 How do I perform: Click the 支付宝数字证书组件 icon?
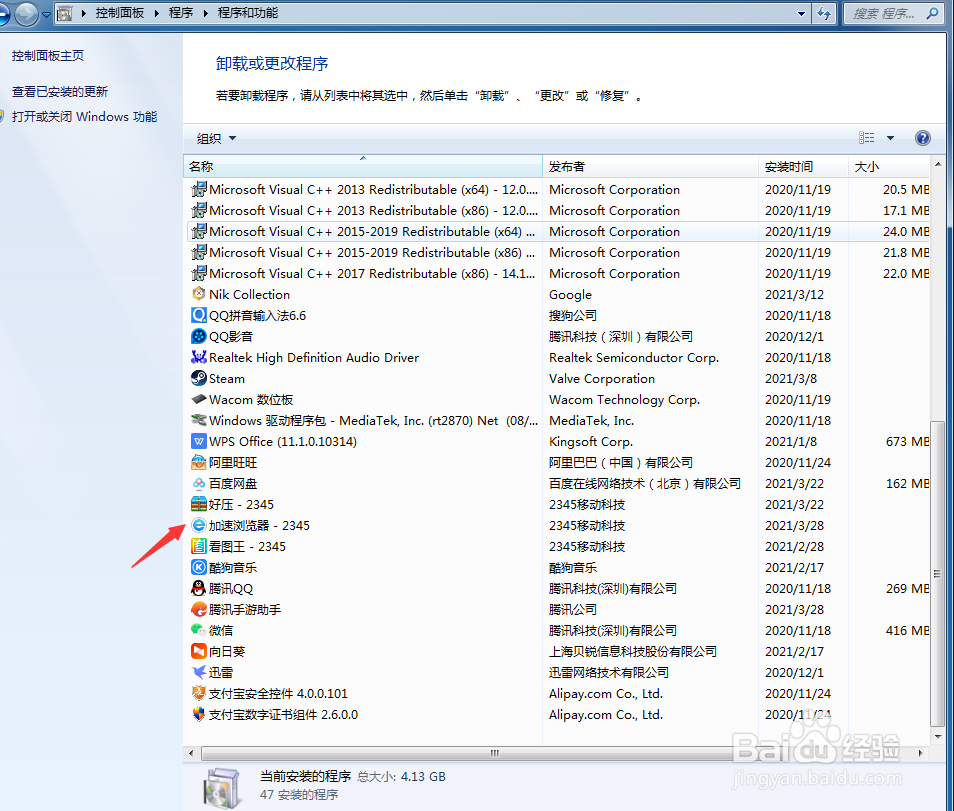198,714
